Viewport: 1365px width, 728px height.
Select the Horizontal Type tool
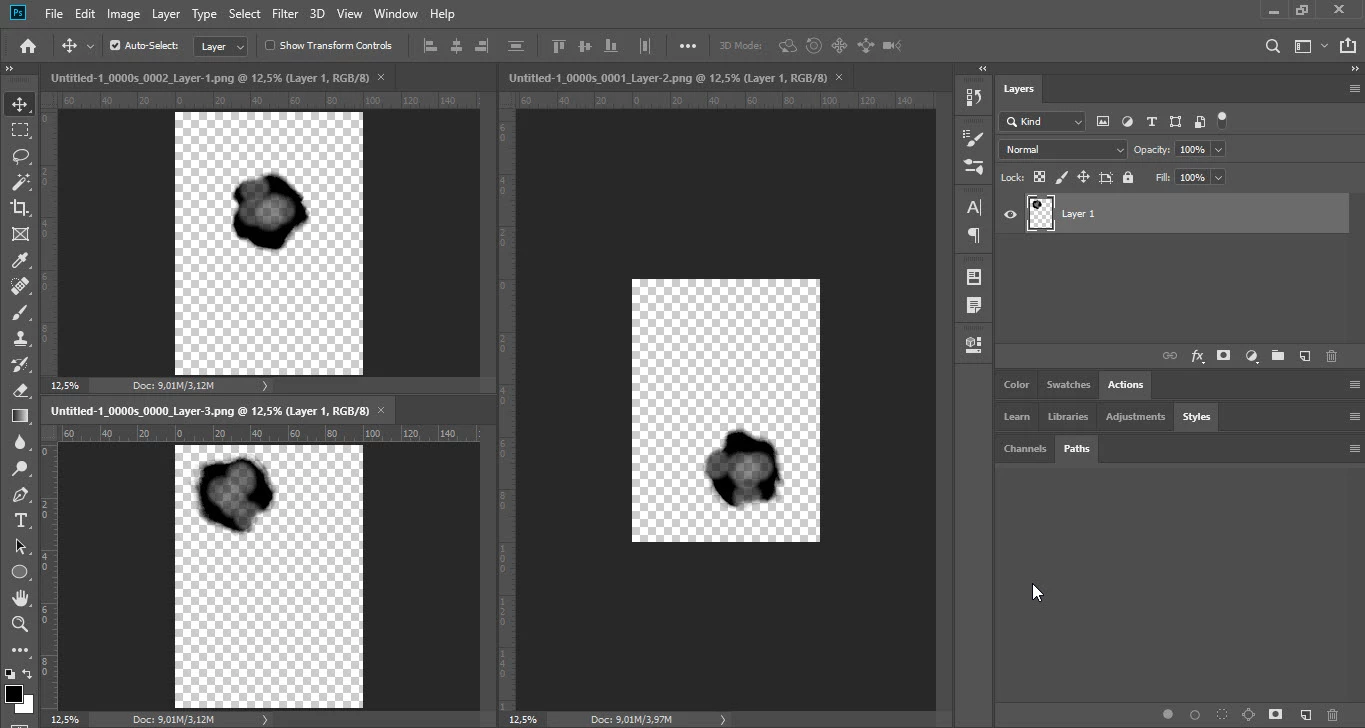coord(20,520)
